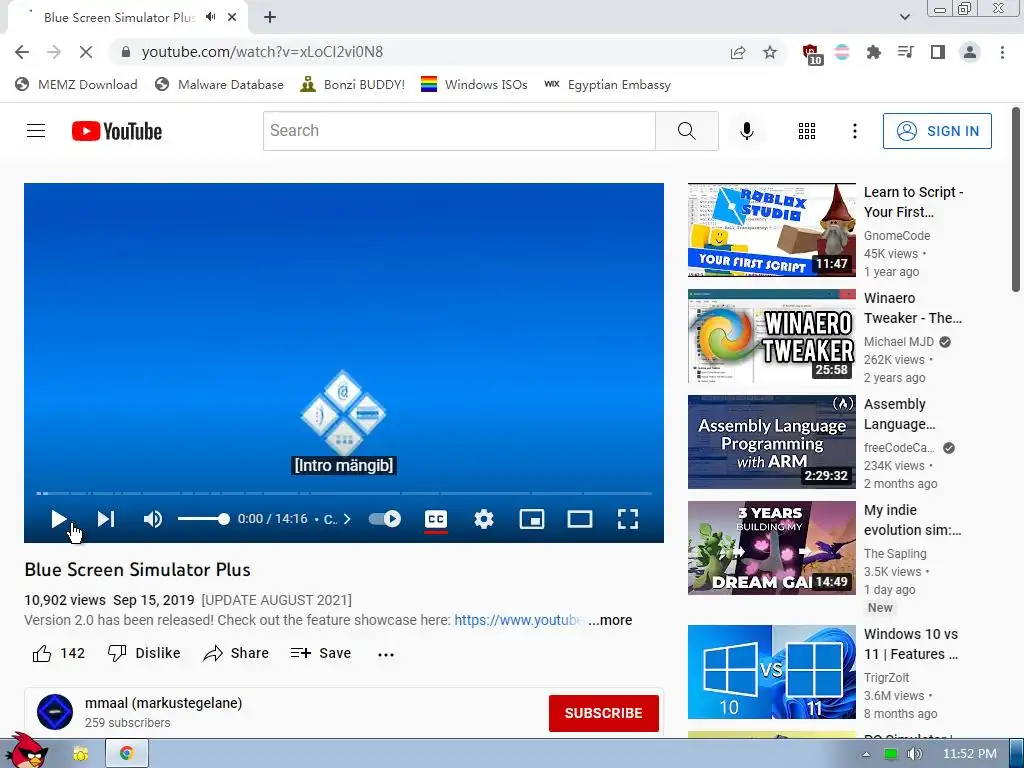Enter full screen view

click(628, 519)
